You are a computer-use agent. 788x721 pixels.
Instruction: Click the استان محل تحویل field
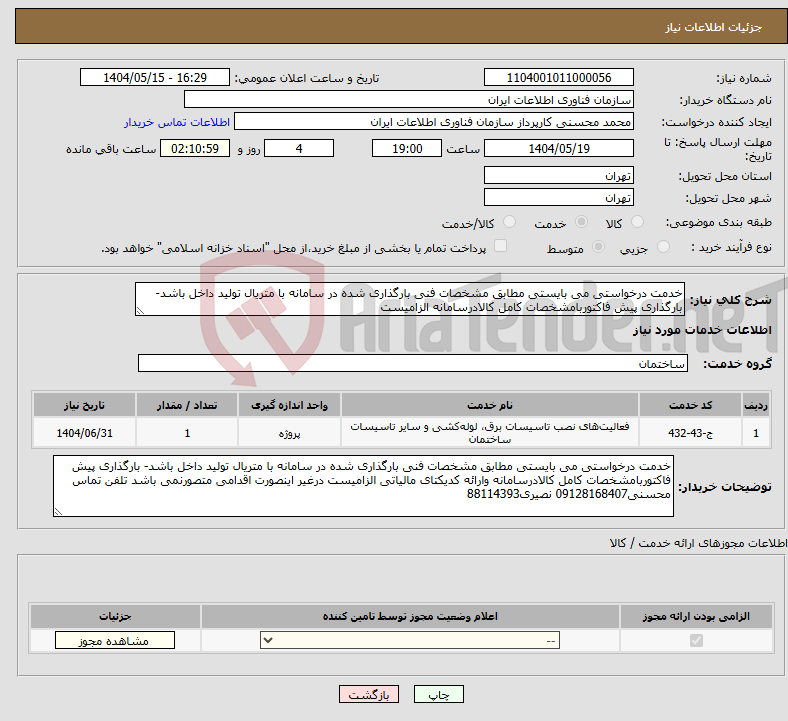(558, 175)
